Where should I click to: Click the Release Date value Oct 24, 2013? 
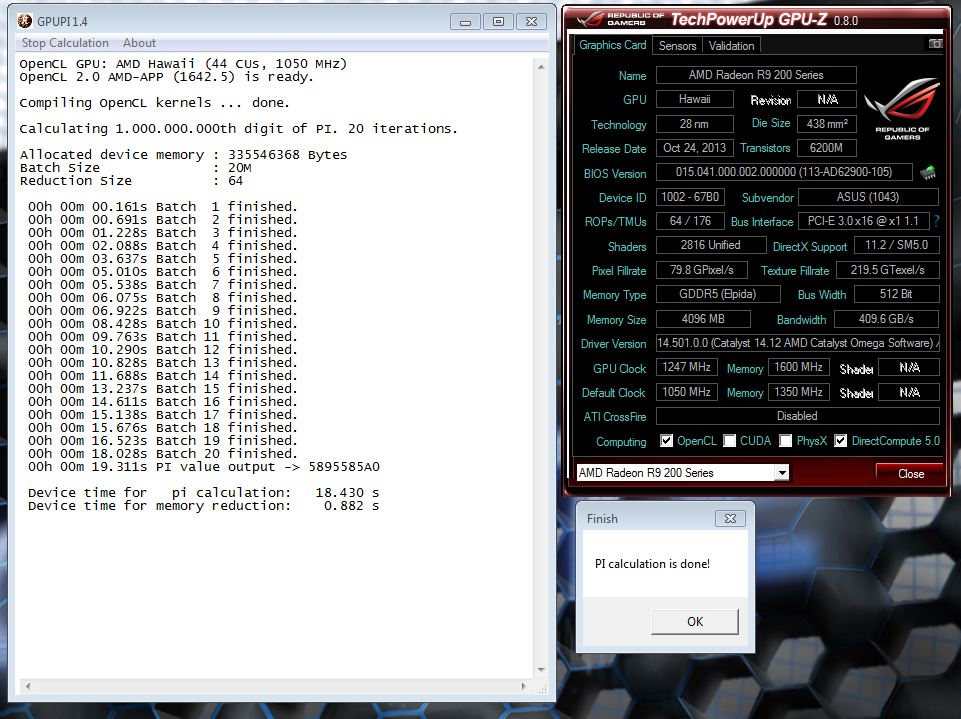pos(694,148)
